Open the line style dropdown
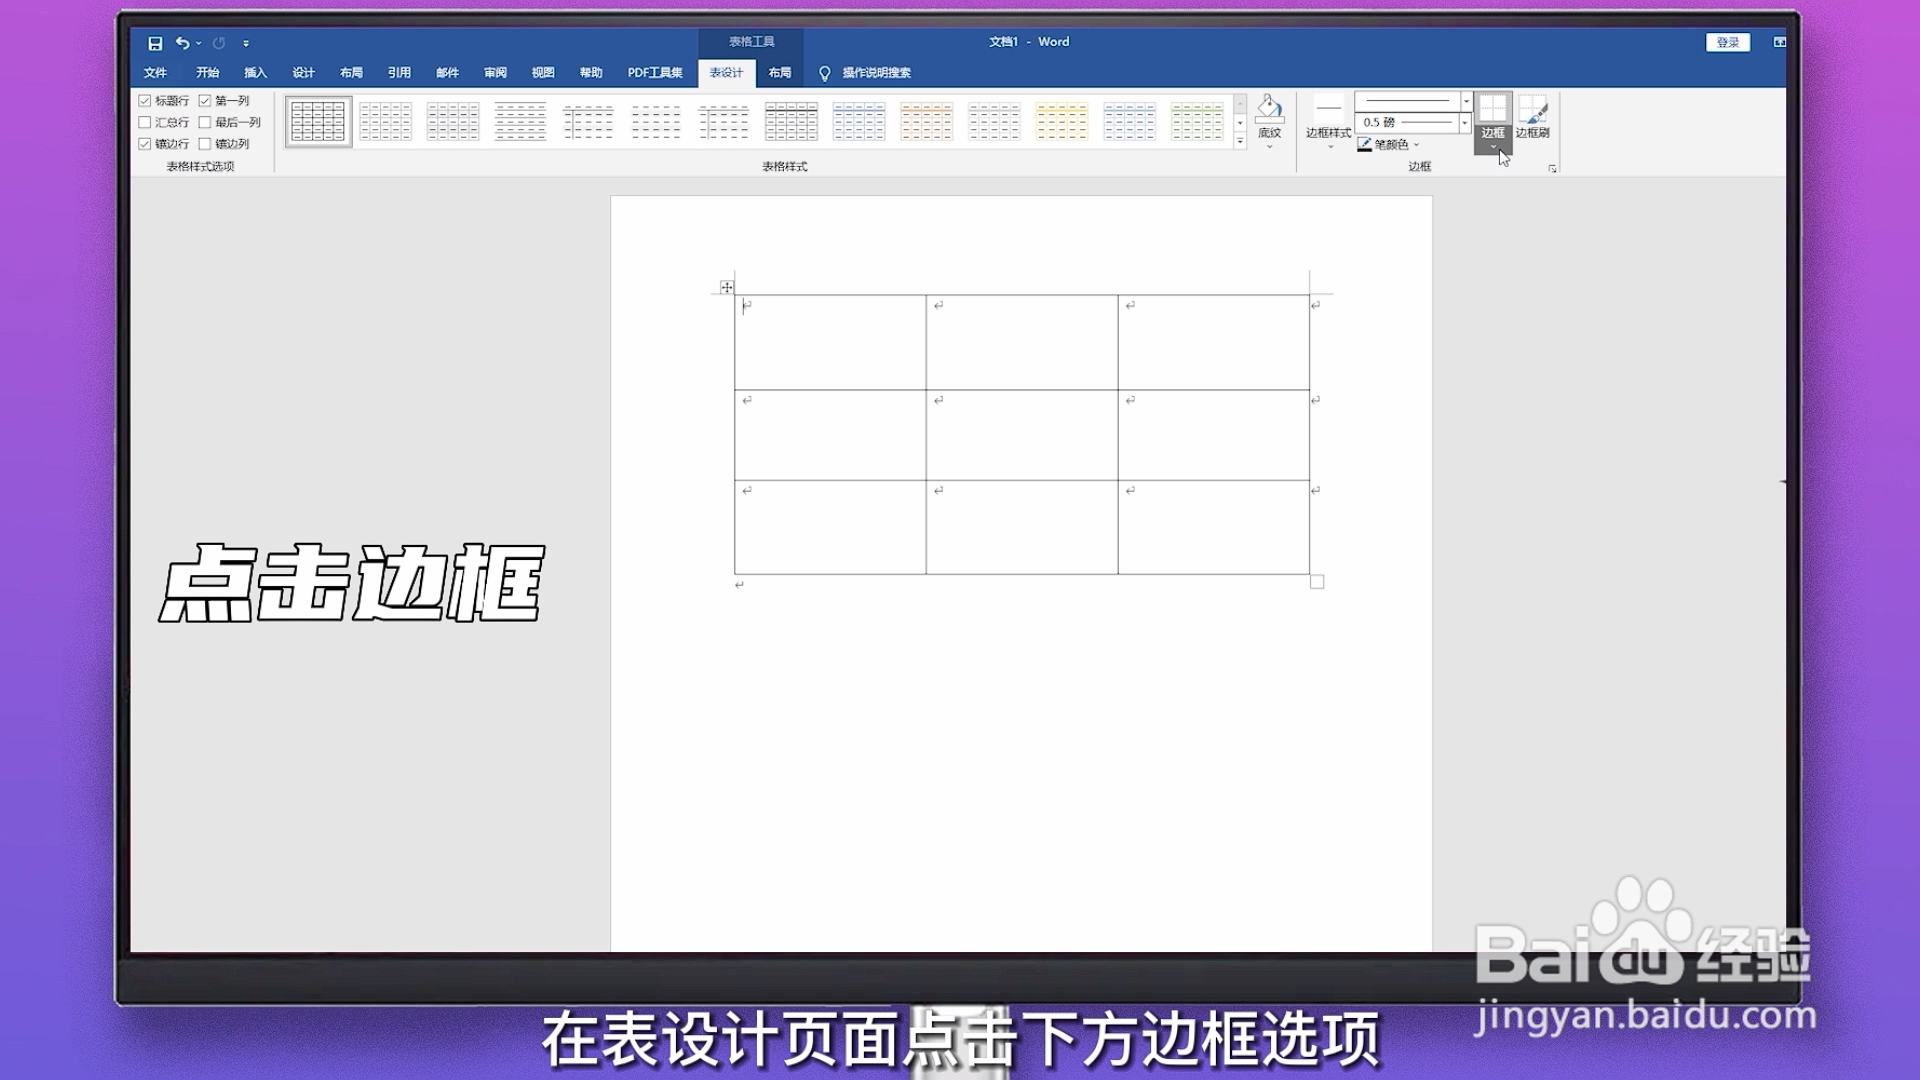The height and width of the screenshot is (1080, 1920). [1466, 101]
